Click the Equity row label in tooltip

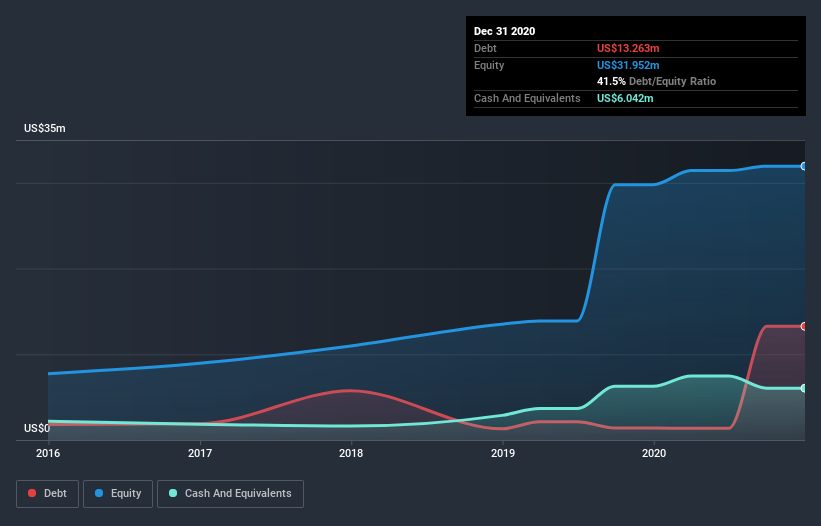[489, 65]
